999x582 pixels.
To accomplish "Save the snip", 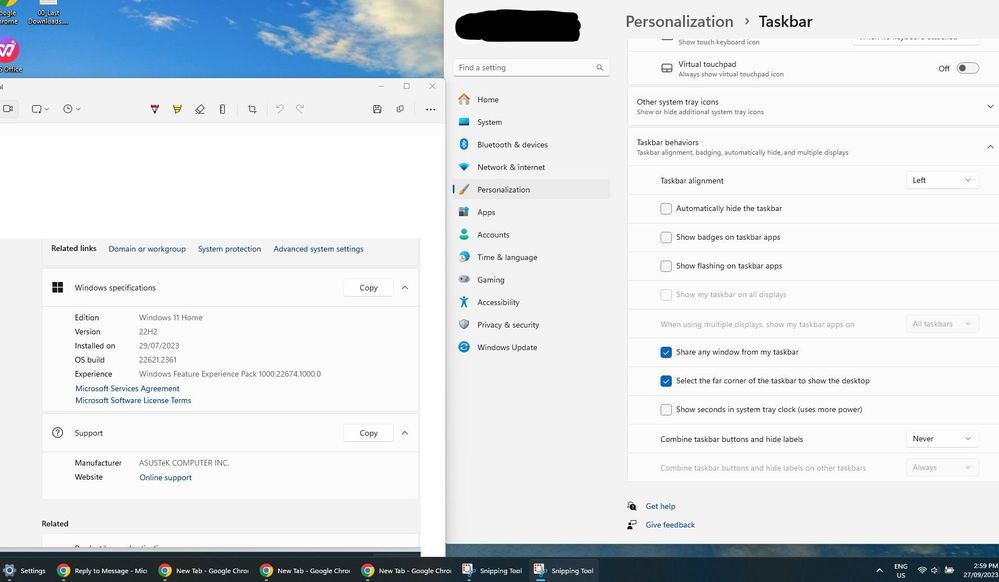I will click(378, 109).
